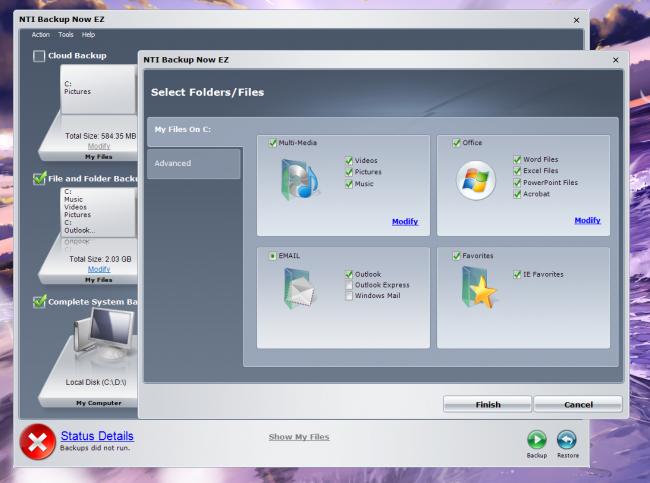Uncheck Excel Files checkbox
Image resolution: width=650 pixels, height=483 pixels.
pyautogui.click(x=517, y=171)
